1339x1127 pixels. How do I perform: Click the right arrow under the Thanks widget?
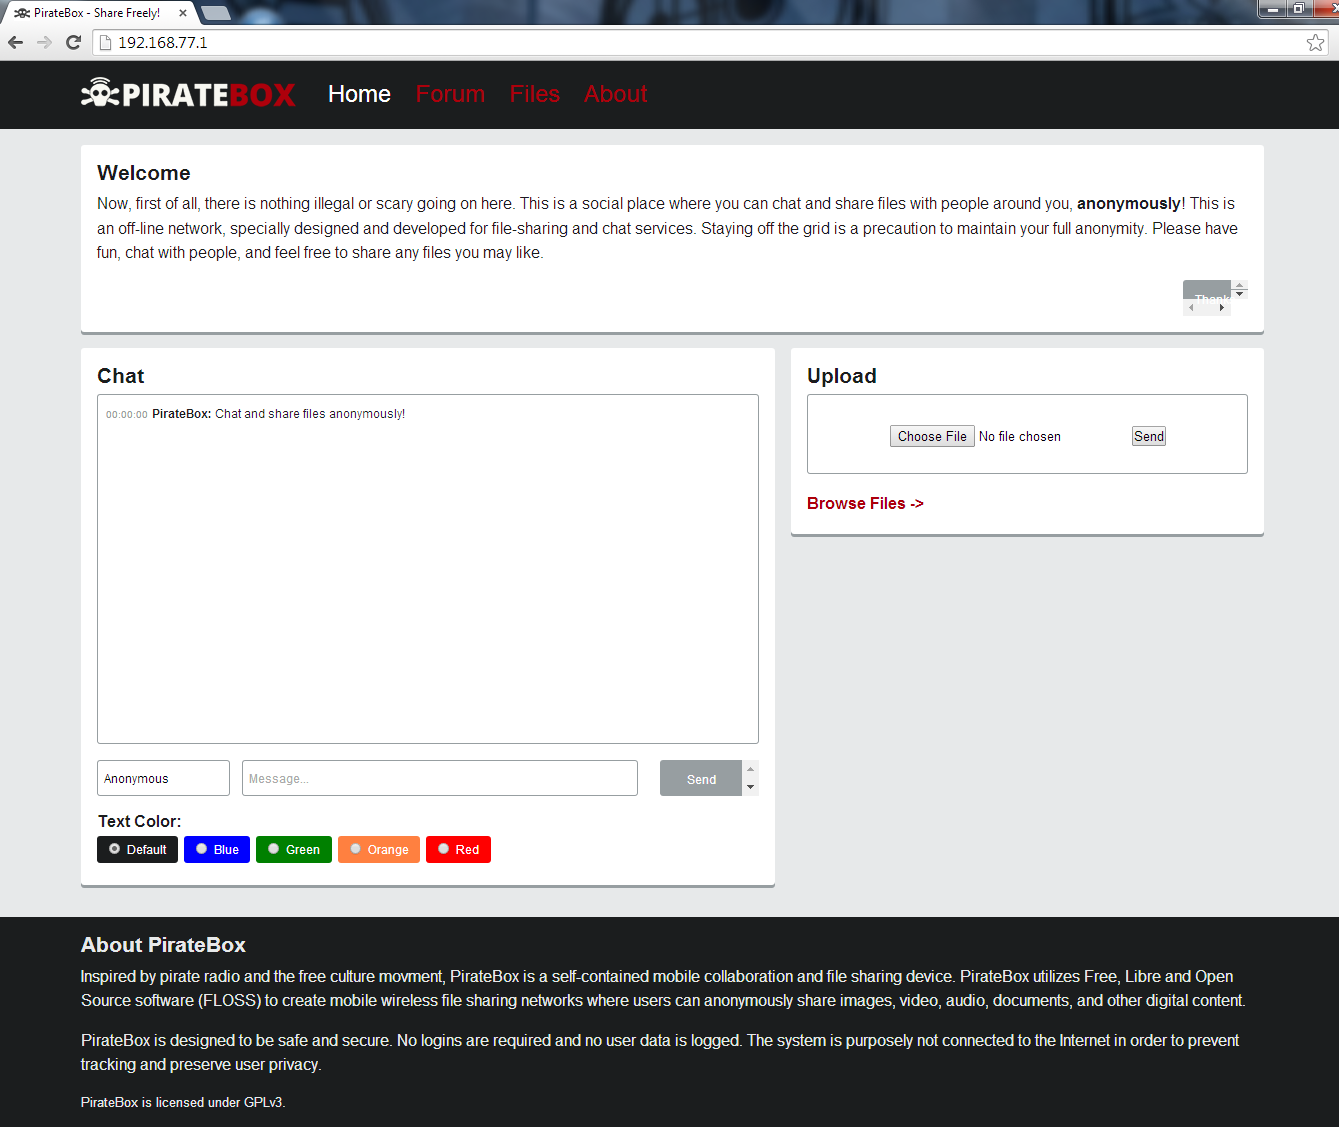[x=1222, y=307]
